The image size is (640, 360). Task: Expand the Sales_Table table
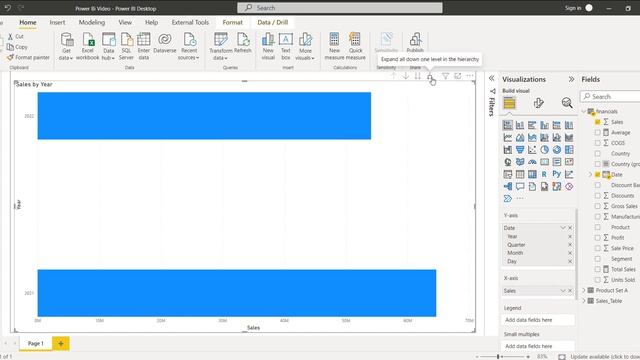pos(584,301)
